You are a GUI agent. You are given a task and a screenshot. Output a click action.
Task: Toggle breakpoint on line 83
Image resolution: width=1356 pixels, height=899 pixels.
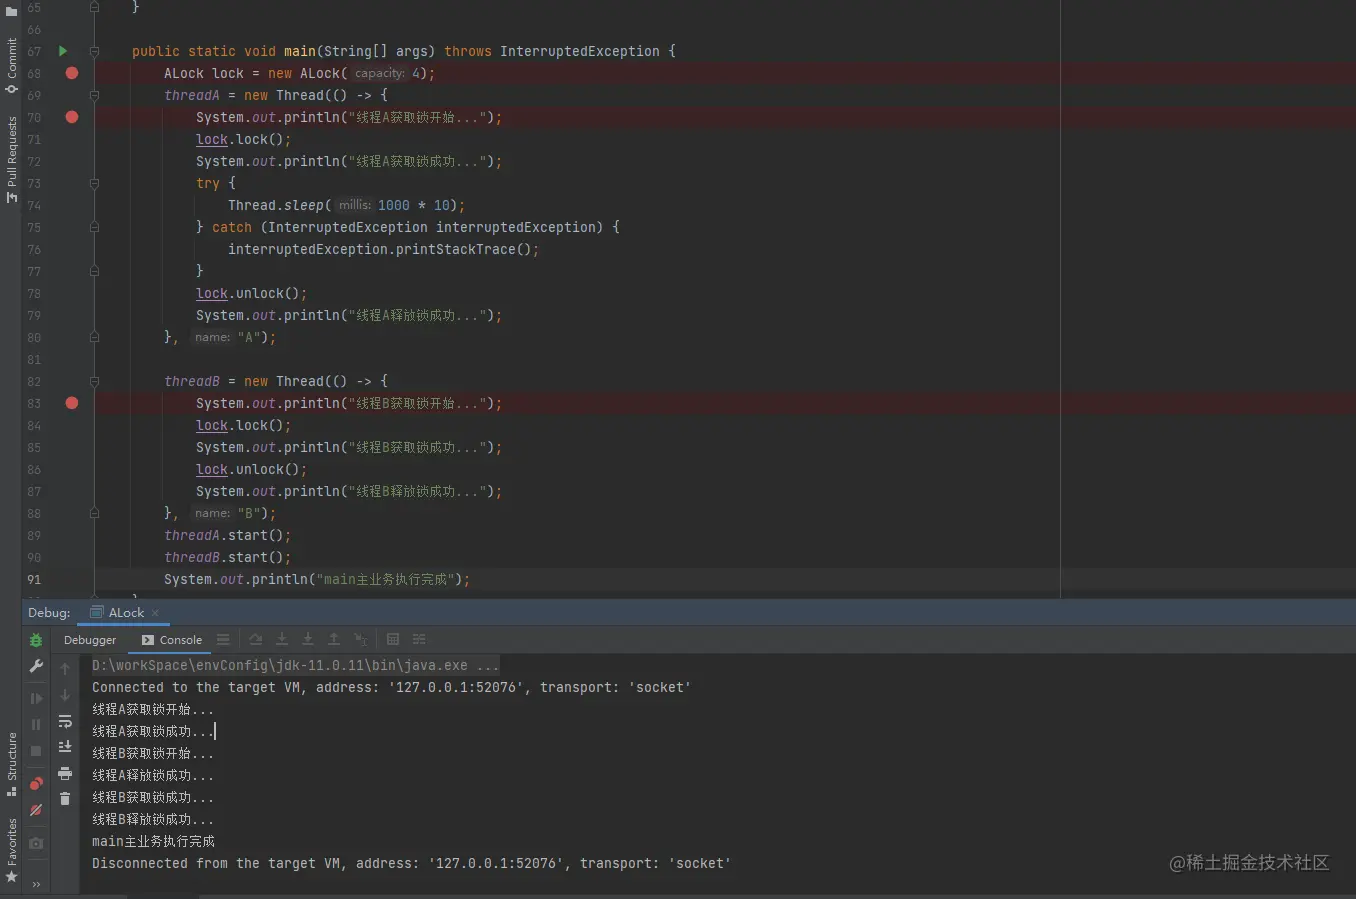(x=72, y=403)
